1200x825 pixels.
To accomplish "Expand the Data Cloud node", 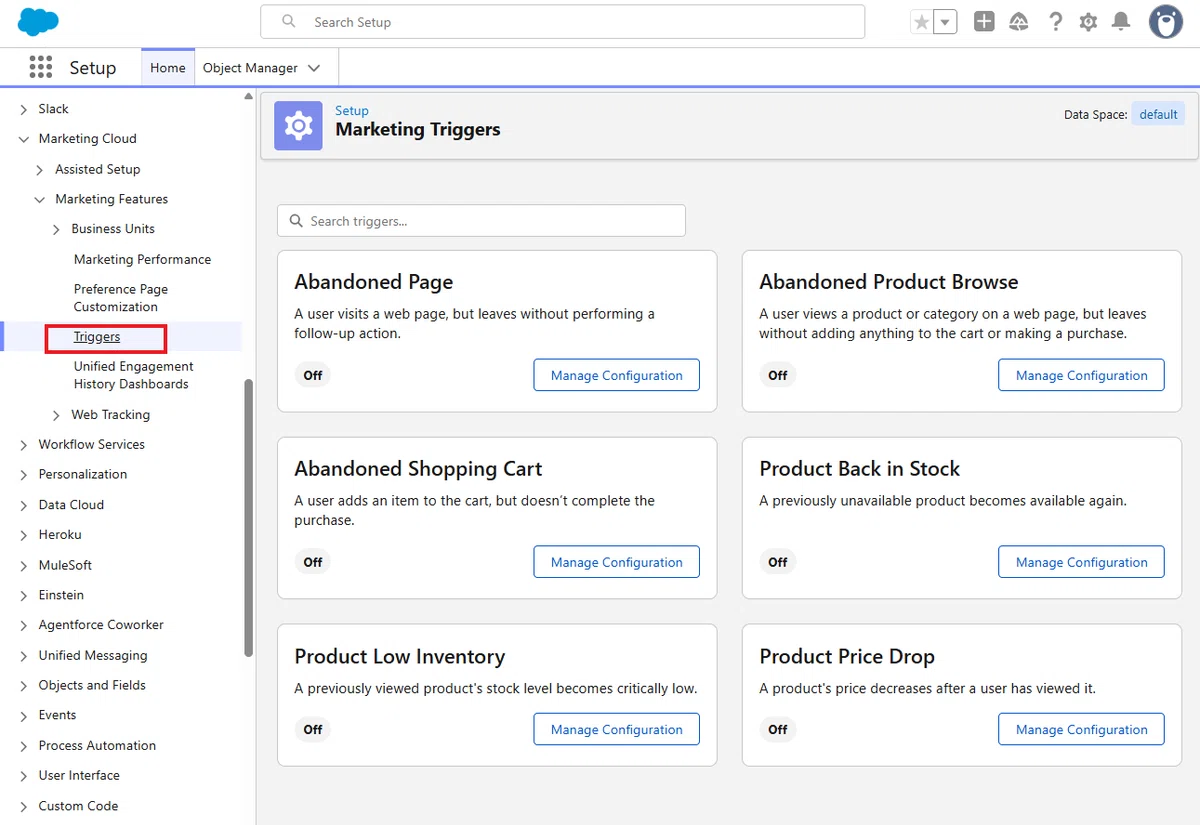I will point(24,505).
